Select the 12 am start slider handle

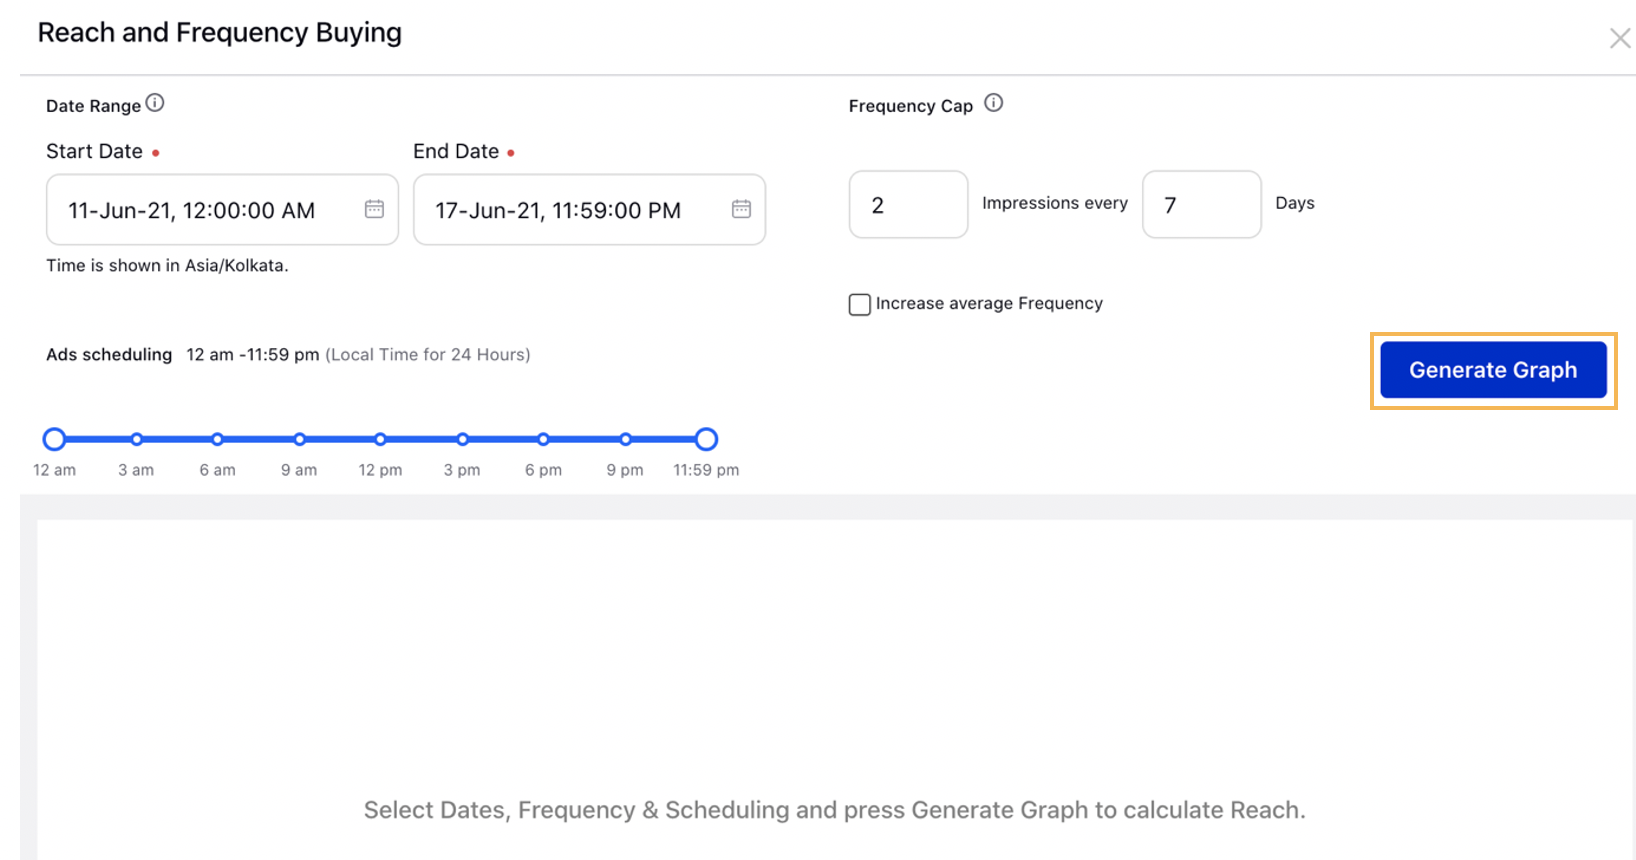click(x=55, y=439)
